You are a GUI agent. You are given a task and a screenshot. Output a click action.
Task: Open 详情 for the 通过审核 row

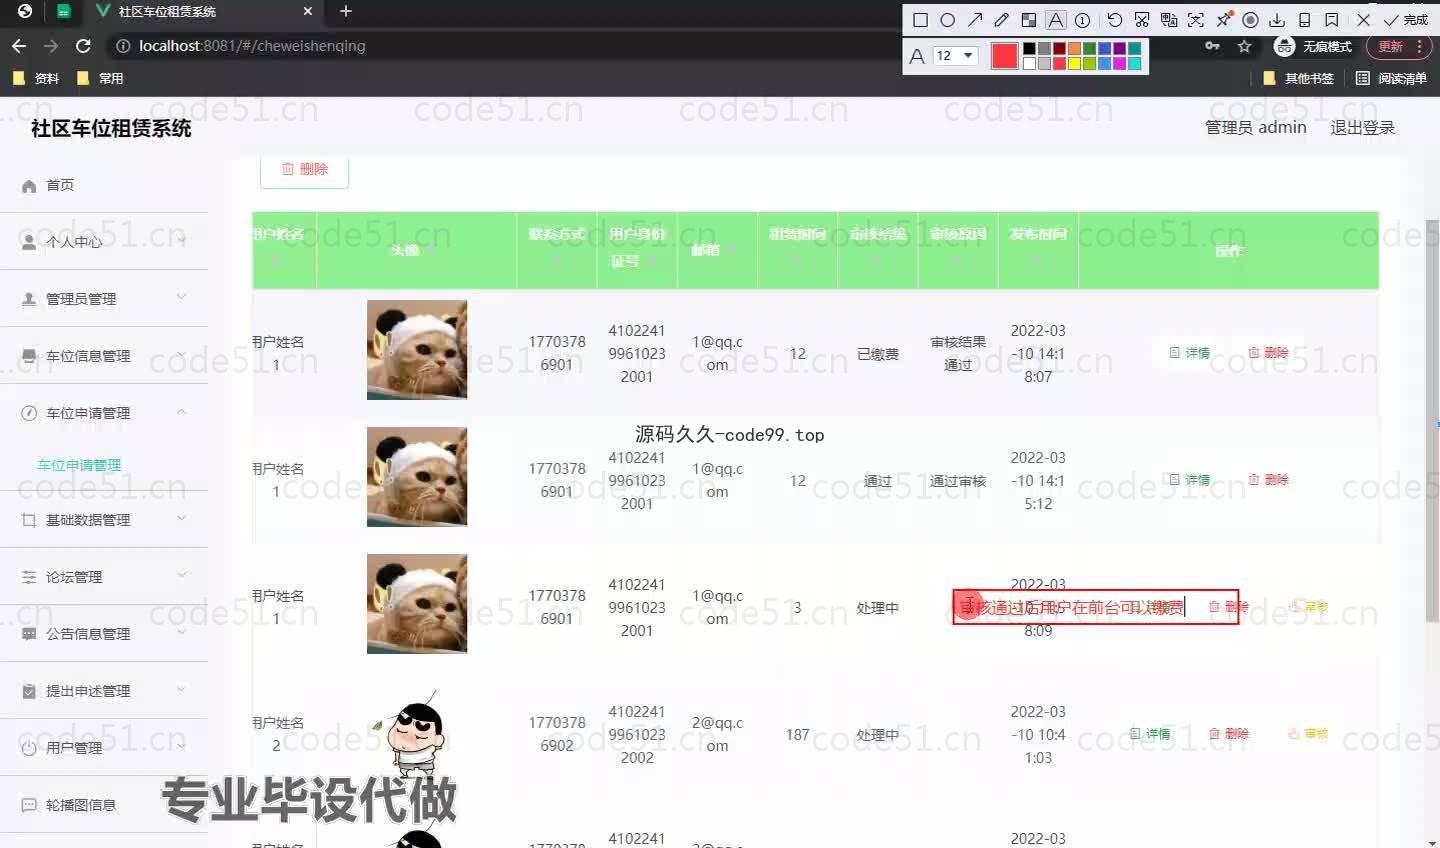click(1190, 480)
